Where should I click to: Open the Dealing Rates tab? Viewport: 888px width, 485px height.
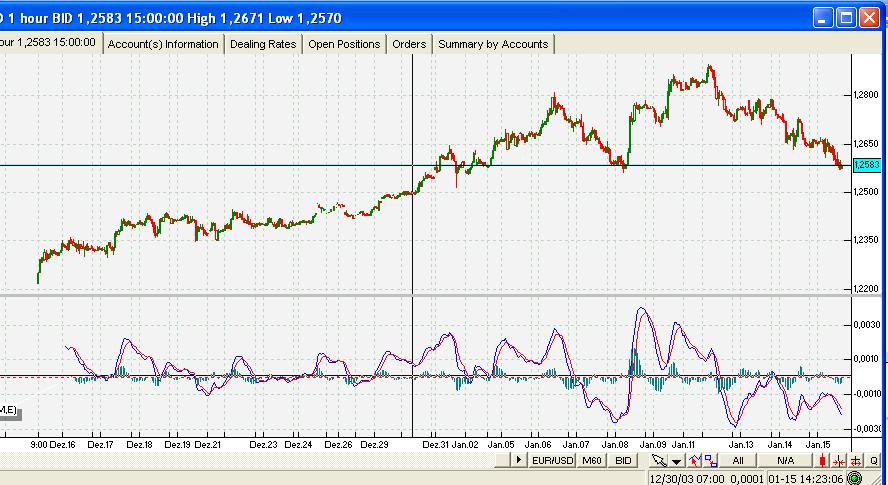click(x=263, y=44)
